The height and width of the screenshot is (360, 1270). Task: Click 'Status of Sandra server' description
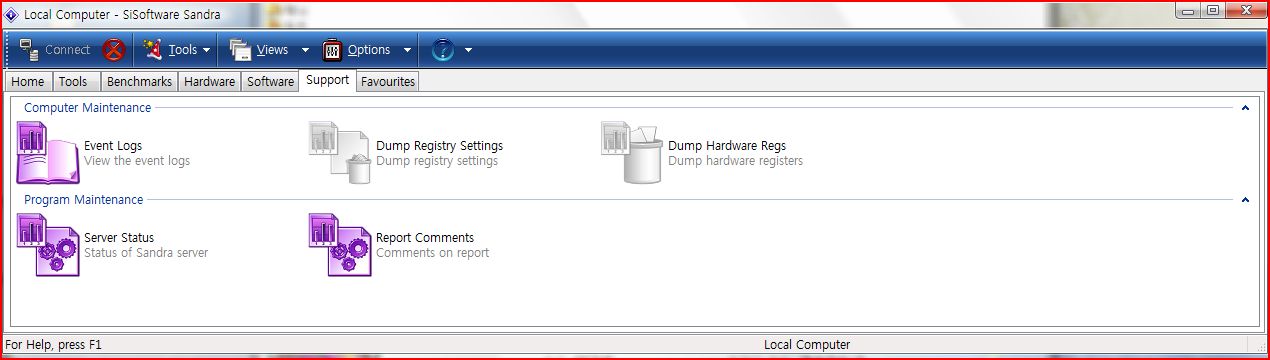point(146,253)
